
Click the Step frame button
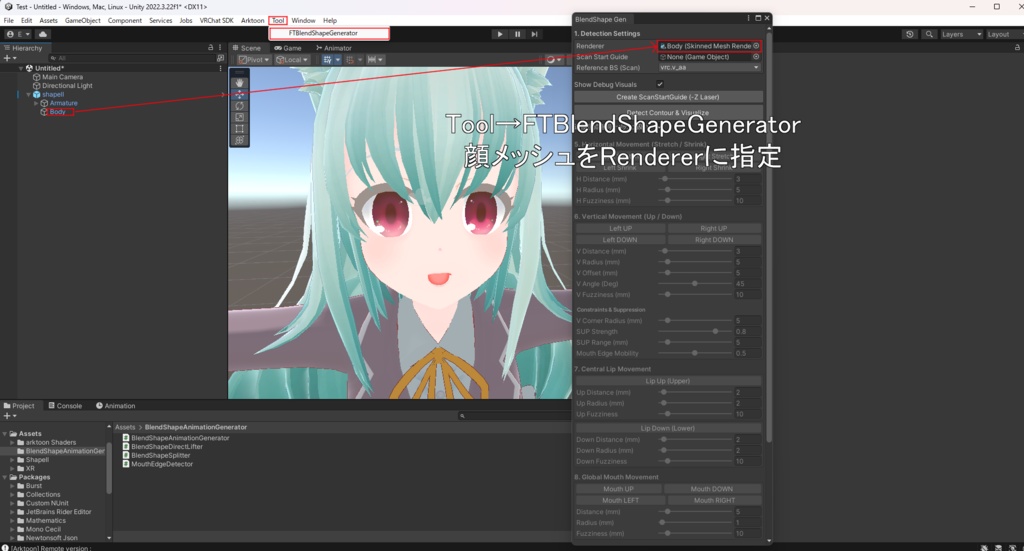(x=534, y=34)
